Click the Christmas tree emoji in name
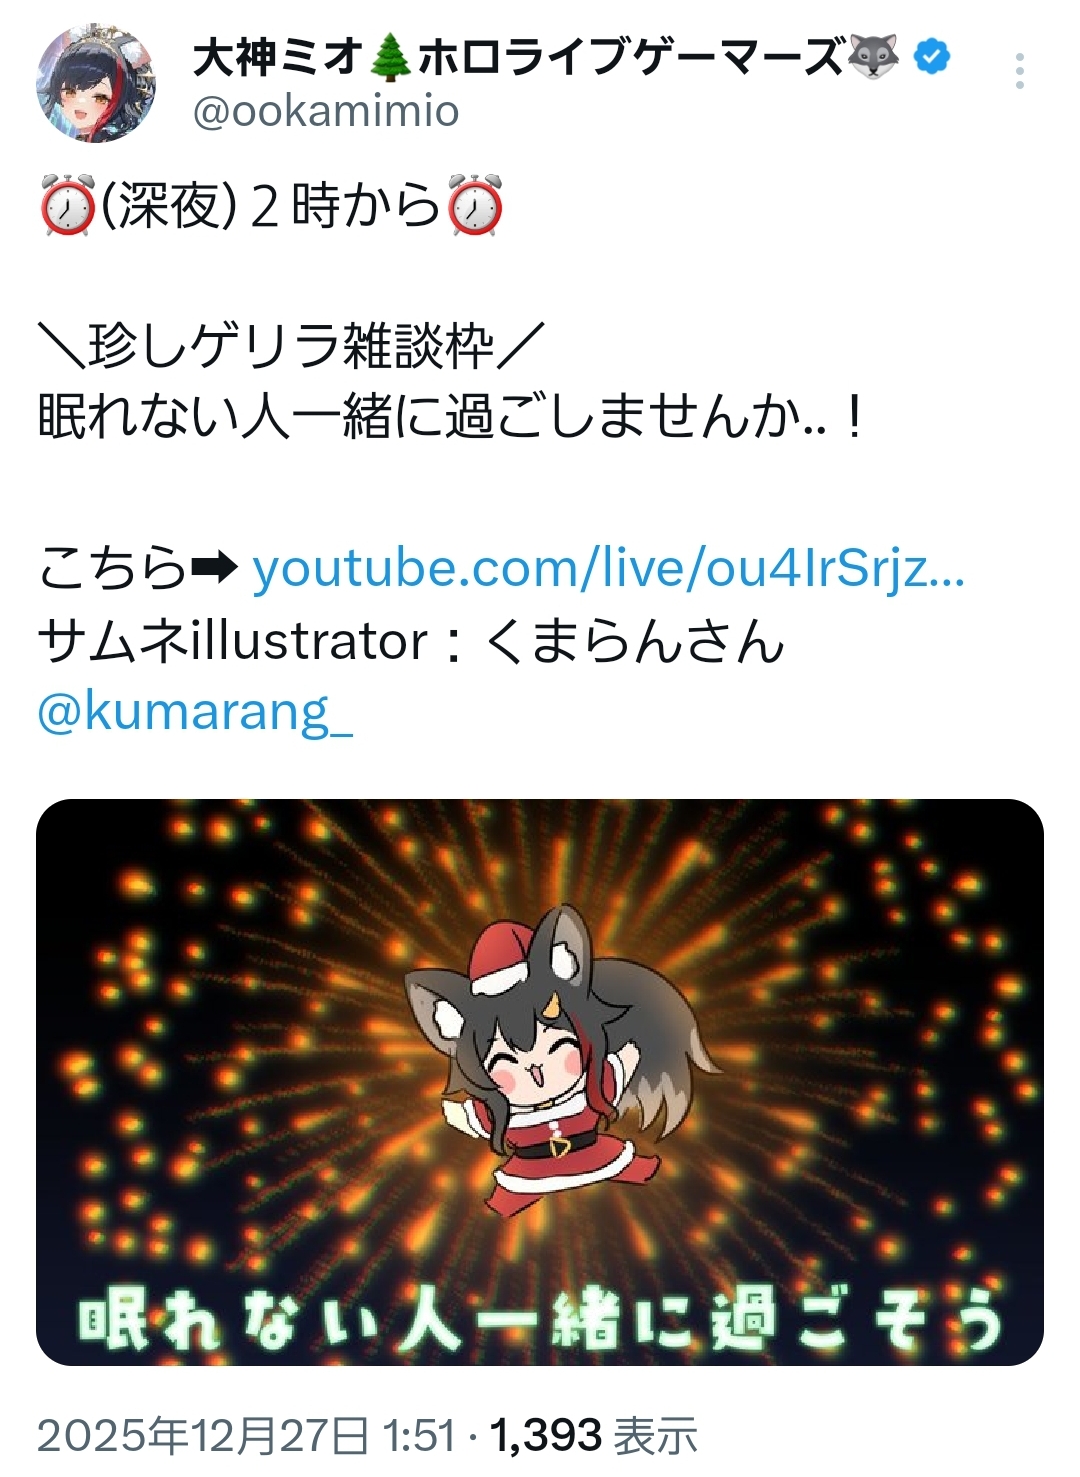Image resolution: width=1080 pixels, height=1477 pixels. [390, 57]
